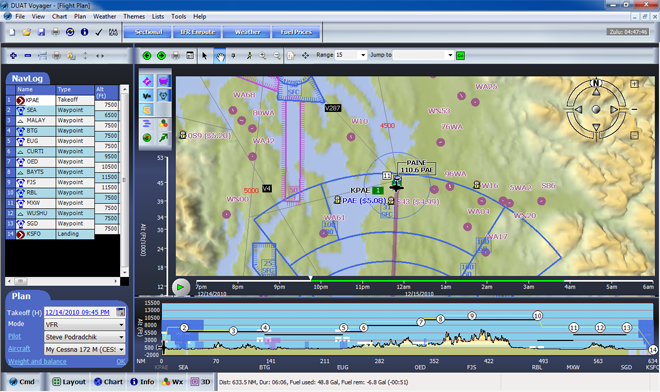Click the save floppy disk icon
660x392 pixels.
[x=41, y=32]
